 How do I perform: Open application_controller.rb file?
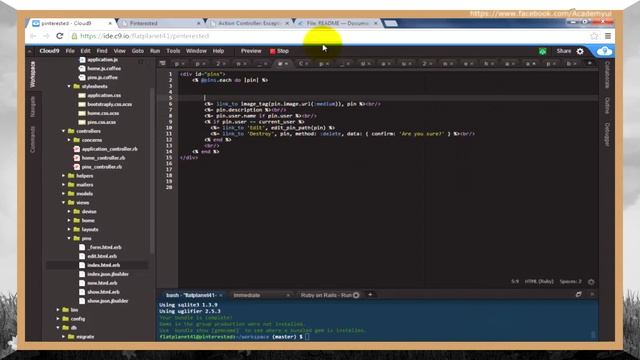(109, 149)
